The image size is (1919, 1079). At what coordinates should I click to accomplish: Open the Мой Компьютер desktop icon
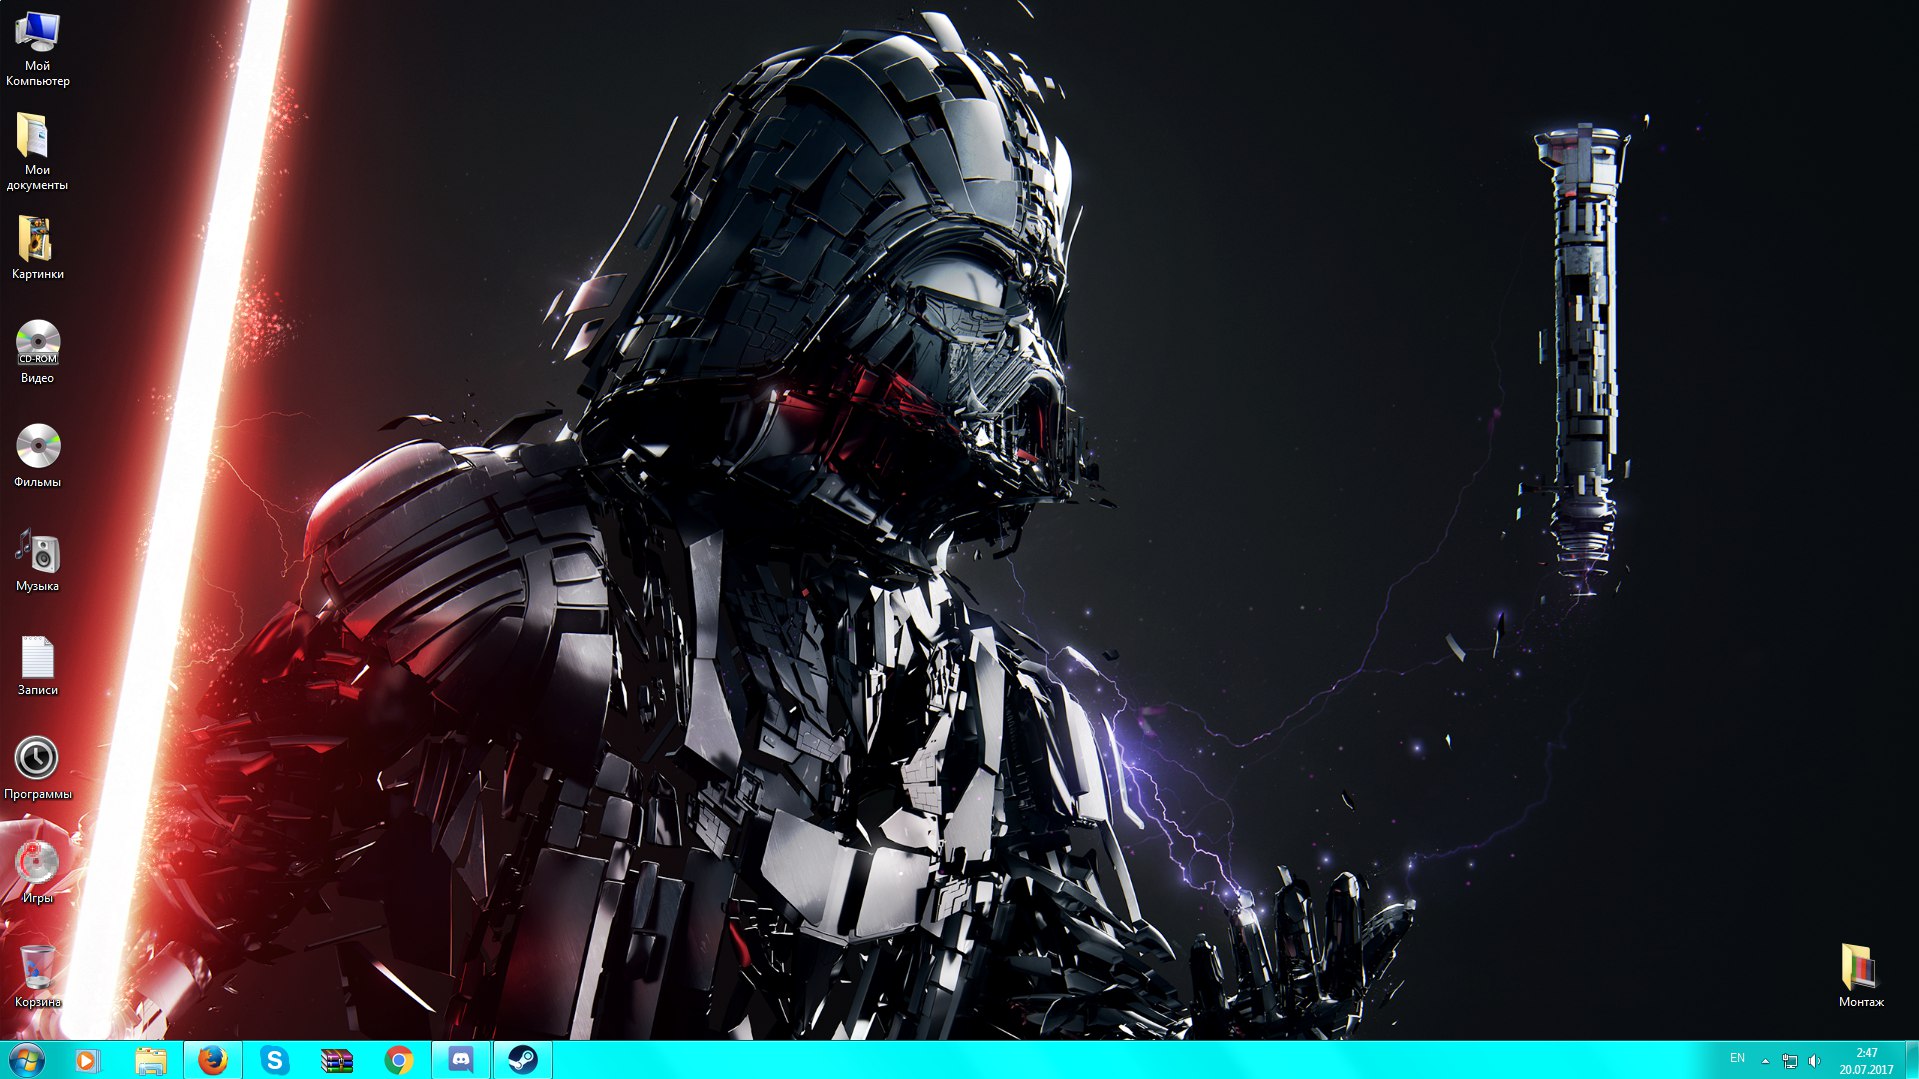(37, 34)
